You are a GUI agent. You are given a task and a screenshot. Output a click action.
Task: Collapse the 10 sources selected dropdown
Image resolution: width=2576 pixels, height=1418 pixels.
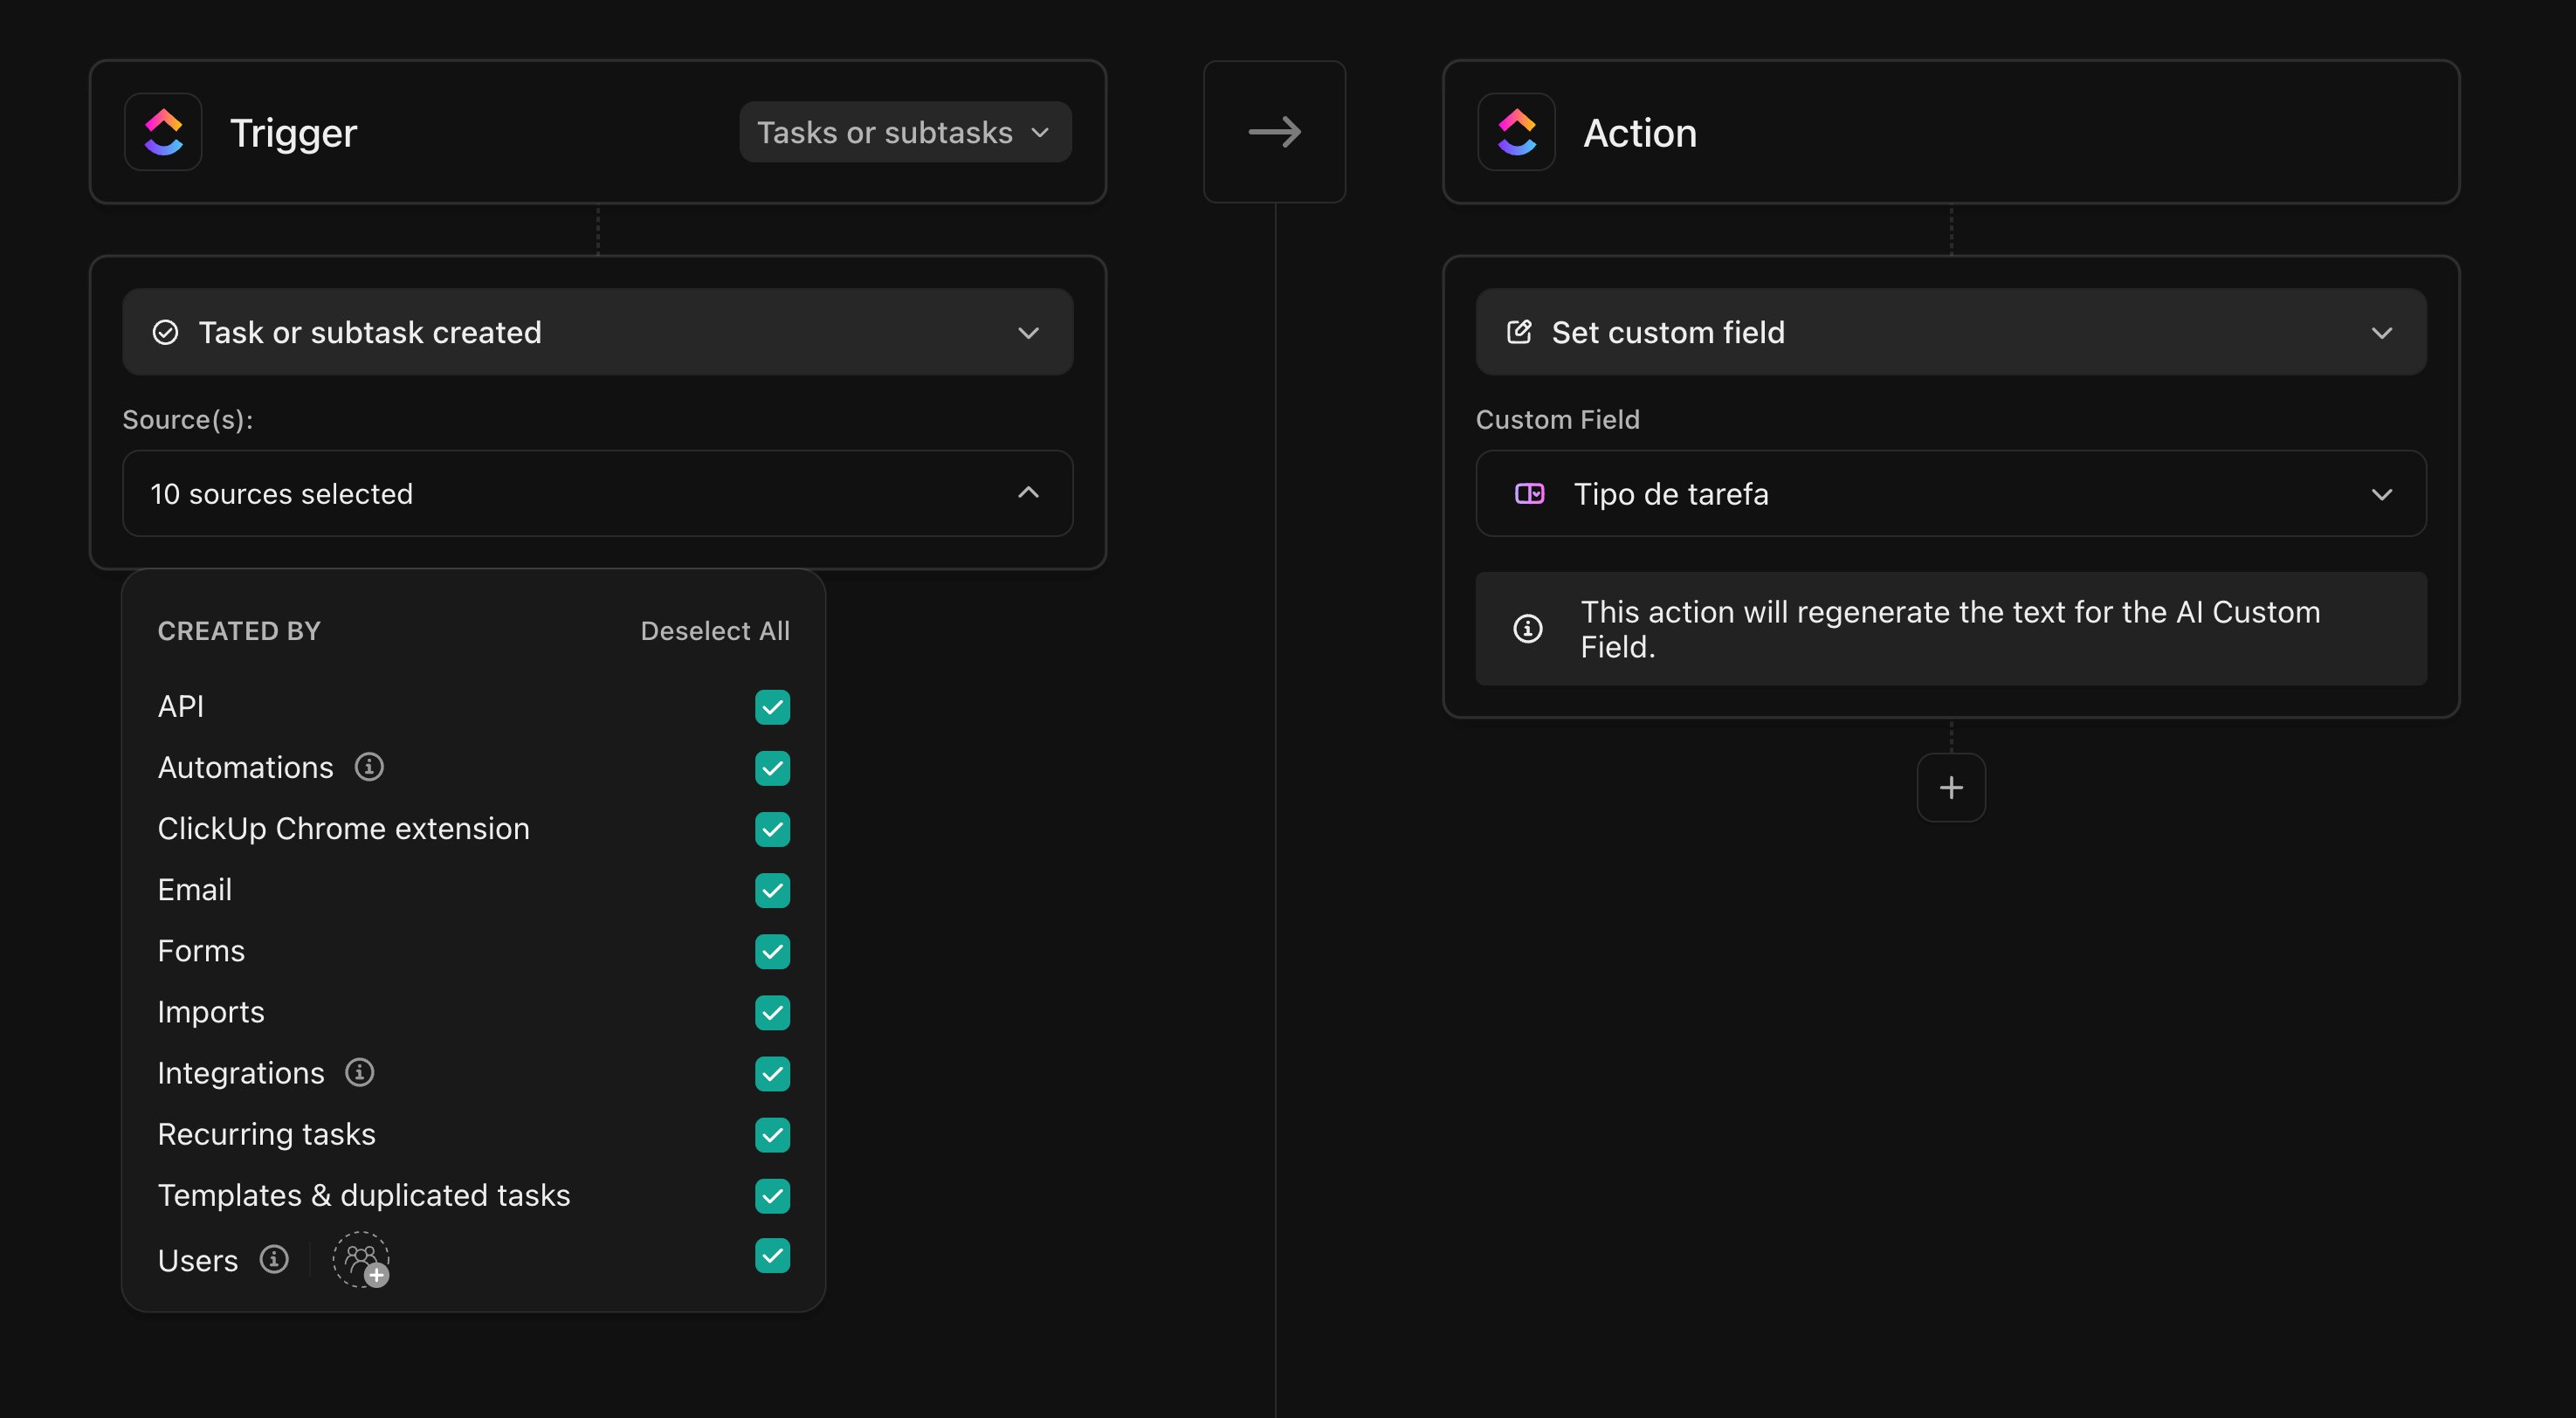coord(597,493)
